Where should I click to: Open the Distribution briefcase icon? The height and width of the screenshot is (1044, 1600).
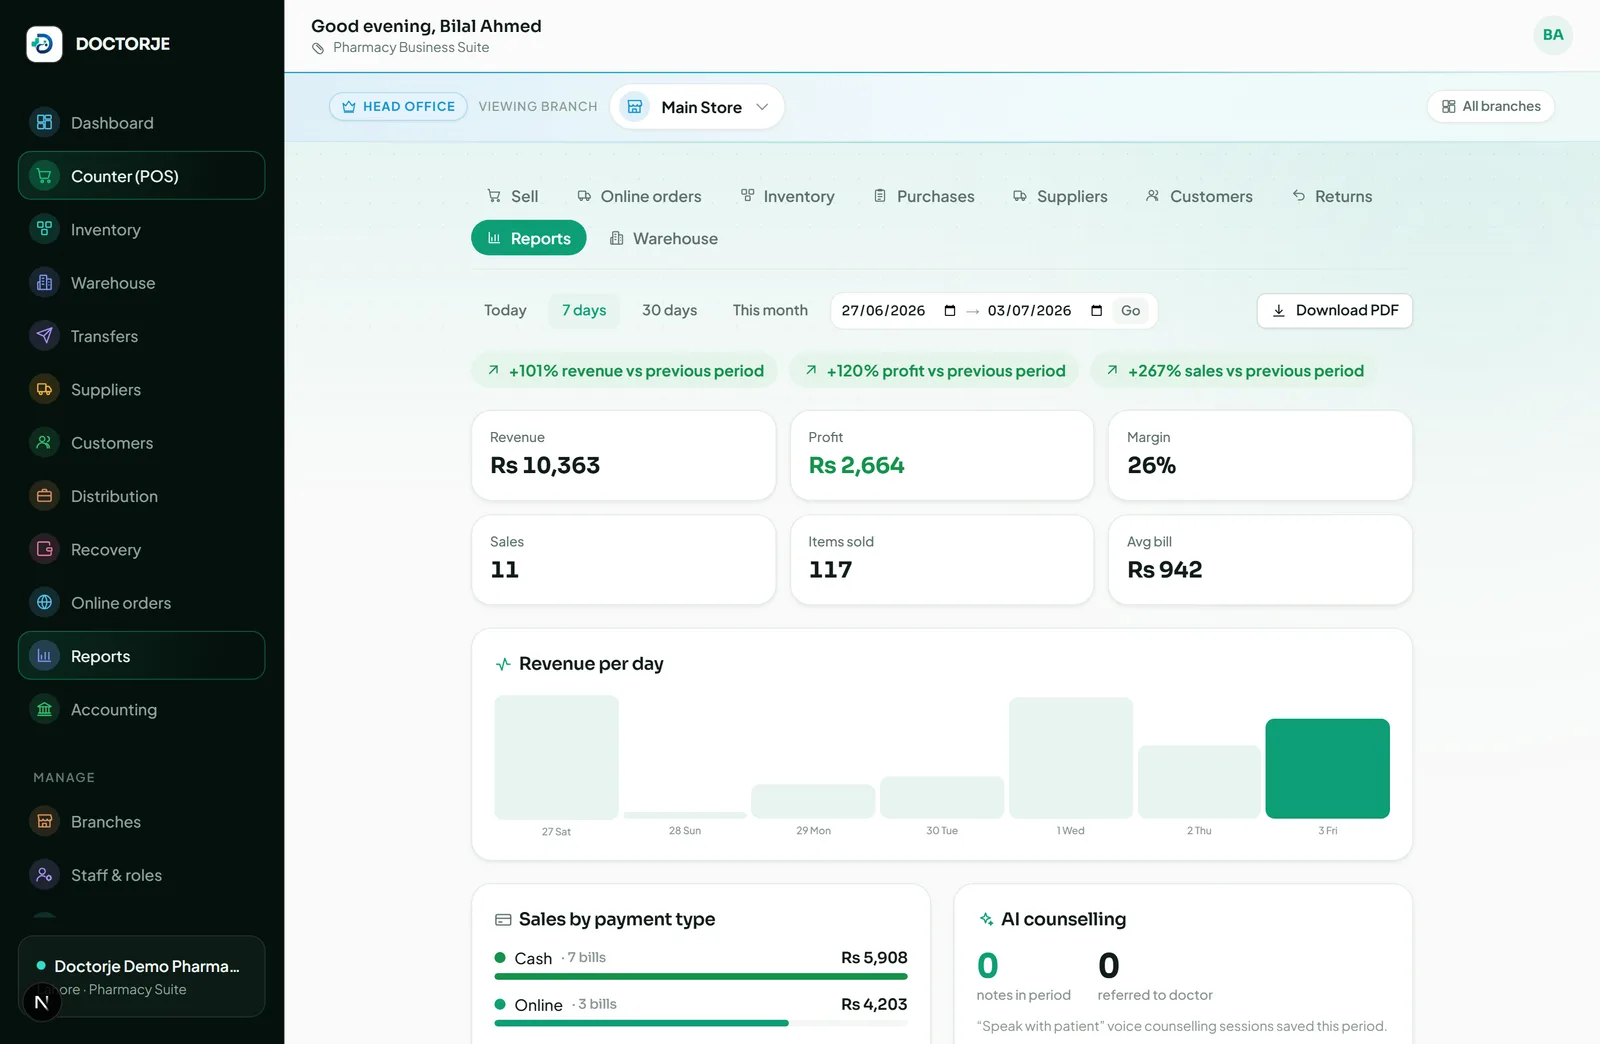click(x=44, y=496)
